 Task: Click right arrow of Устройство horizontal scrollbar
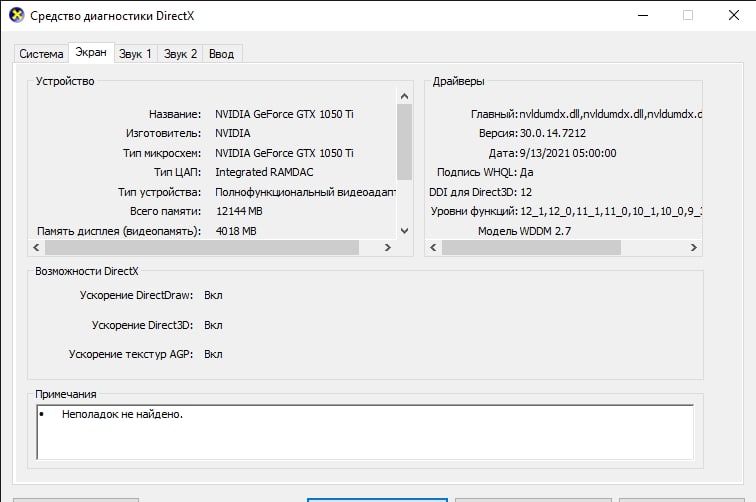pos(388,247)
